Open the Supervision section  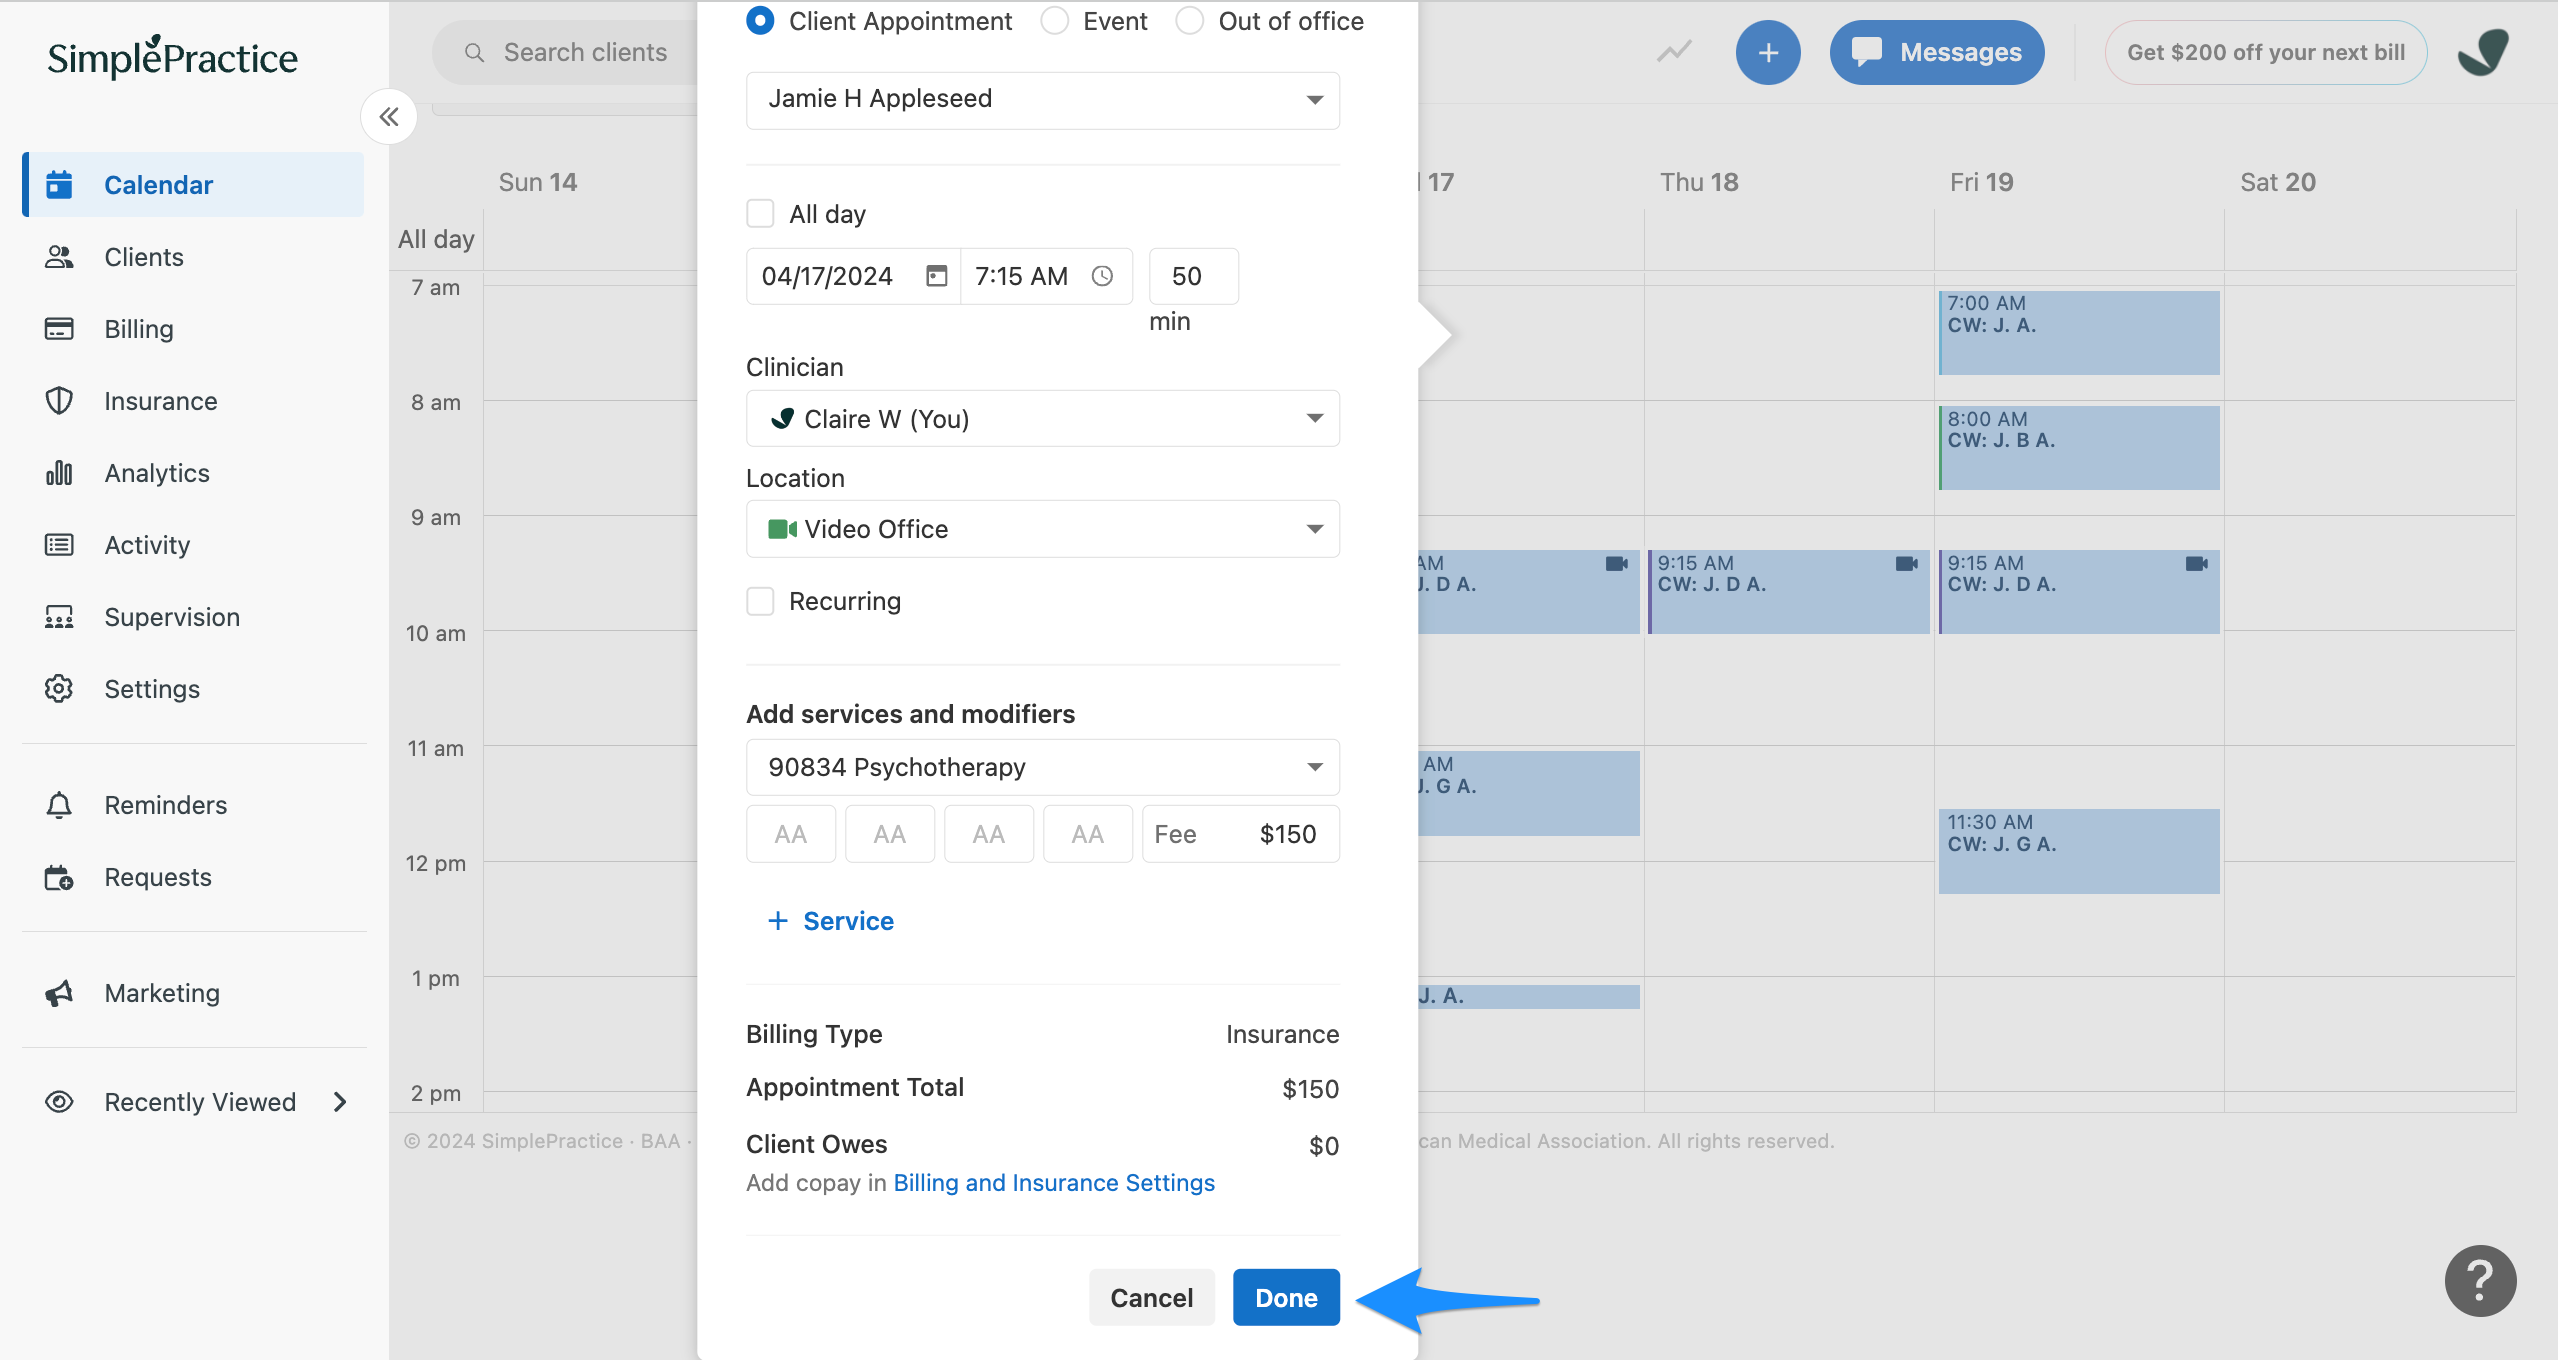pyautogui.click(x=171, y=617)
